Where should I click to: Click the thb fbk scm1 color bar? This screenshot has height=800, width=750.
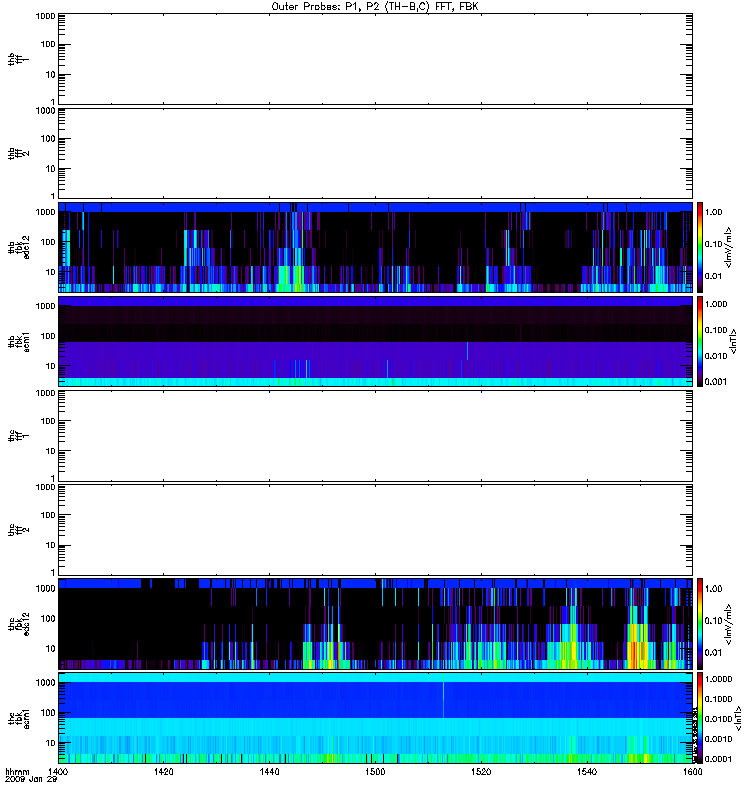tap(700, 341)
